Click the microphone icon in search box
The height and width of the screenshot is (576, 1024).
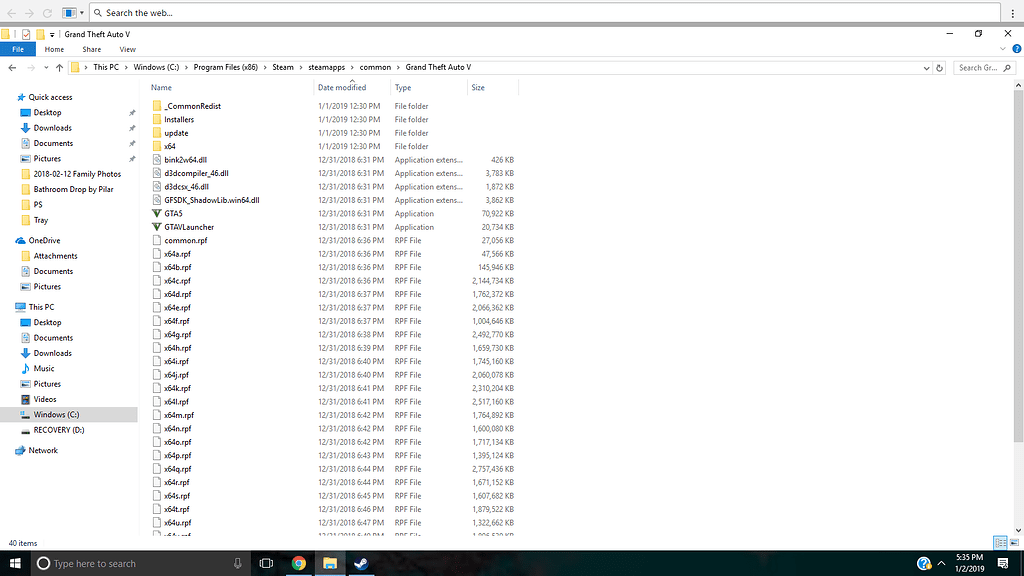pyautogui.click(x=238, y=563)
